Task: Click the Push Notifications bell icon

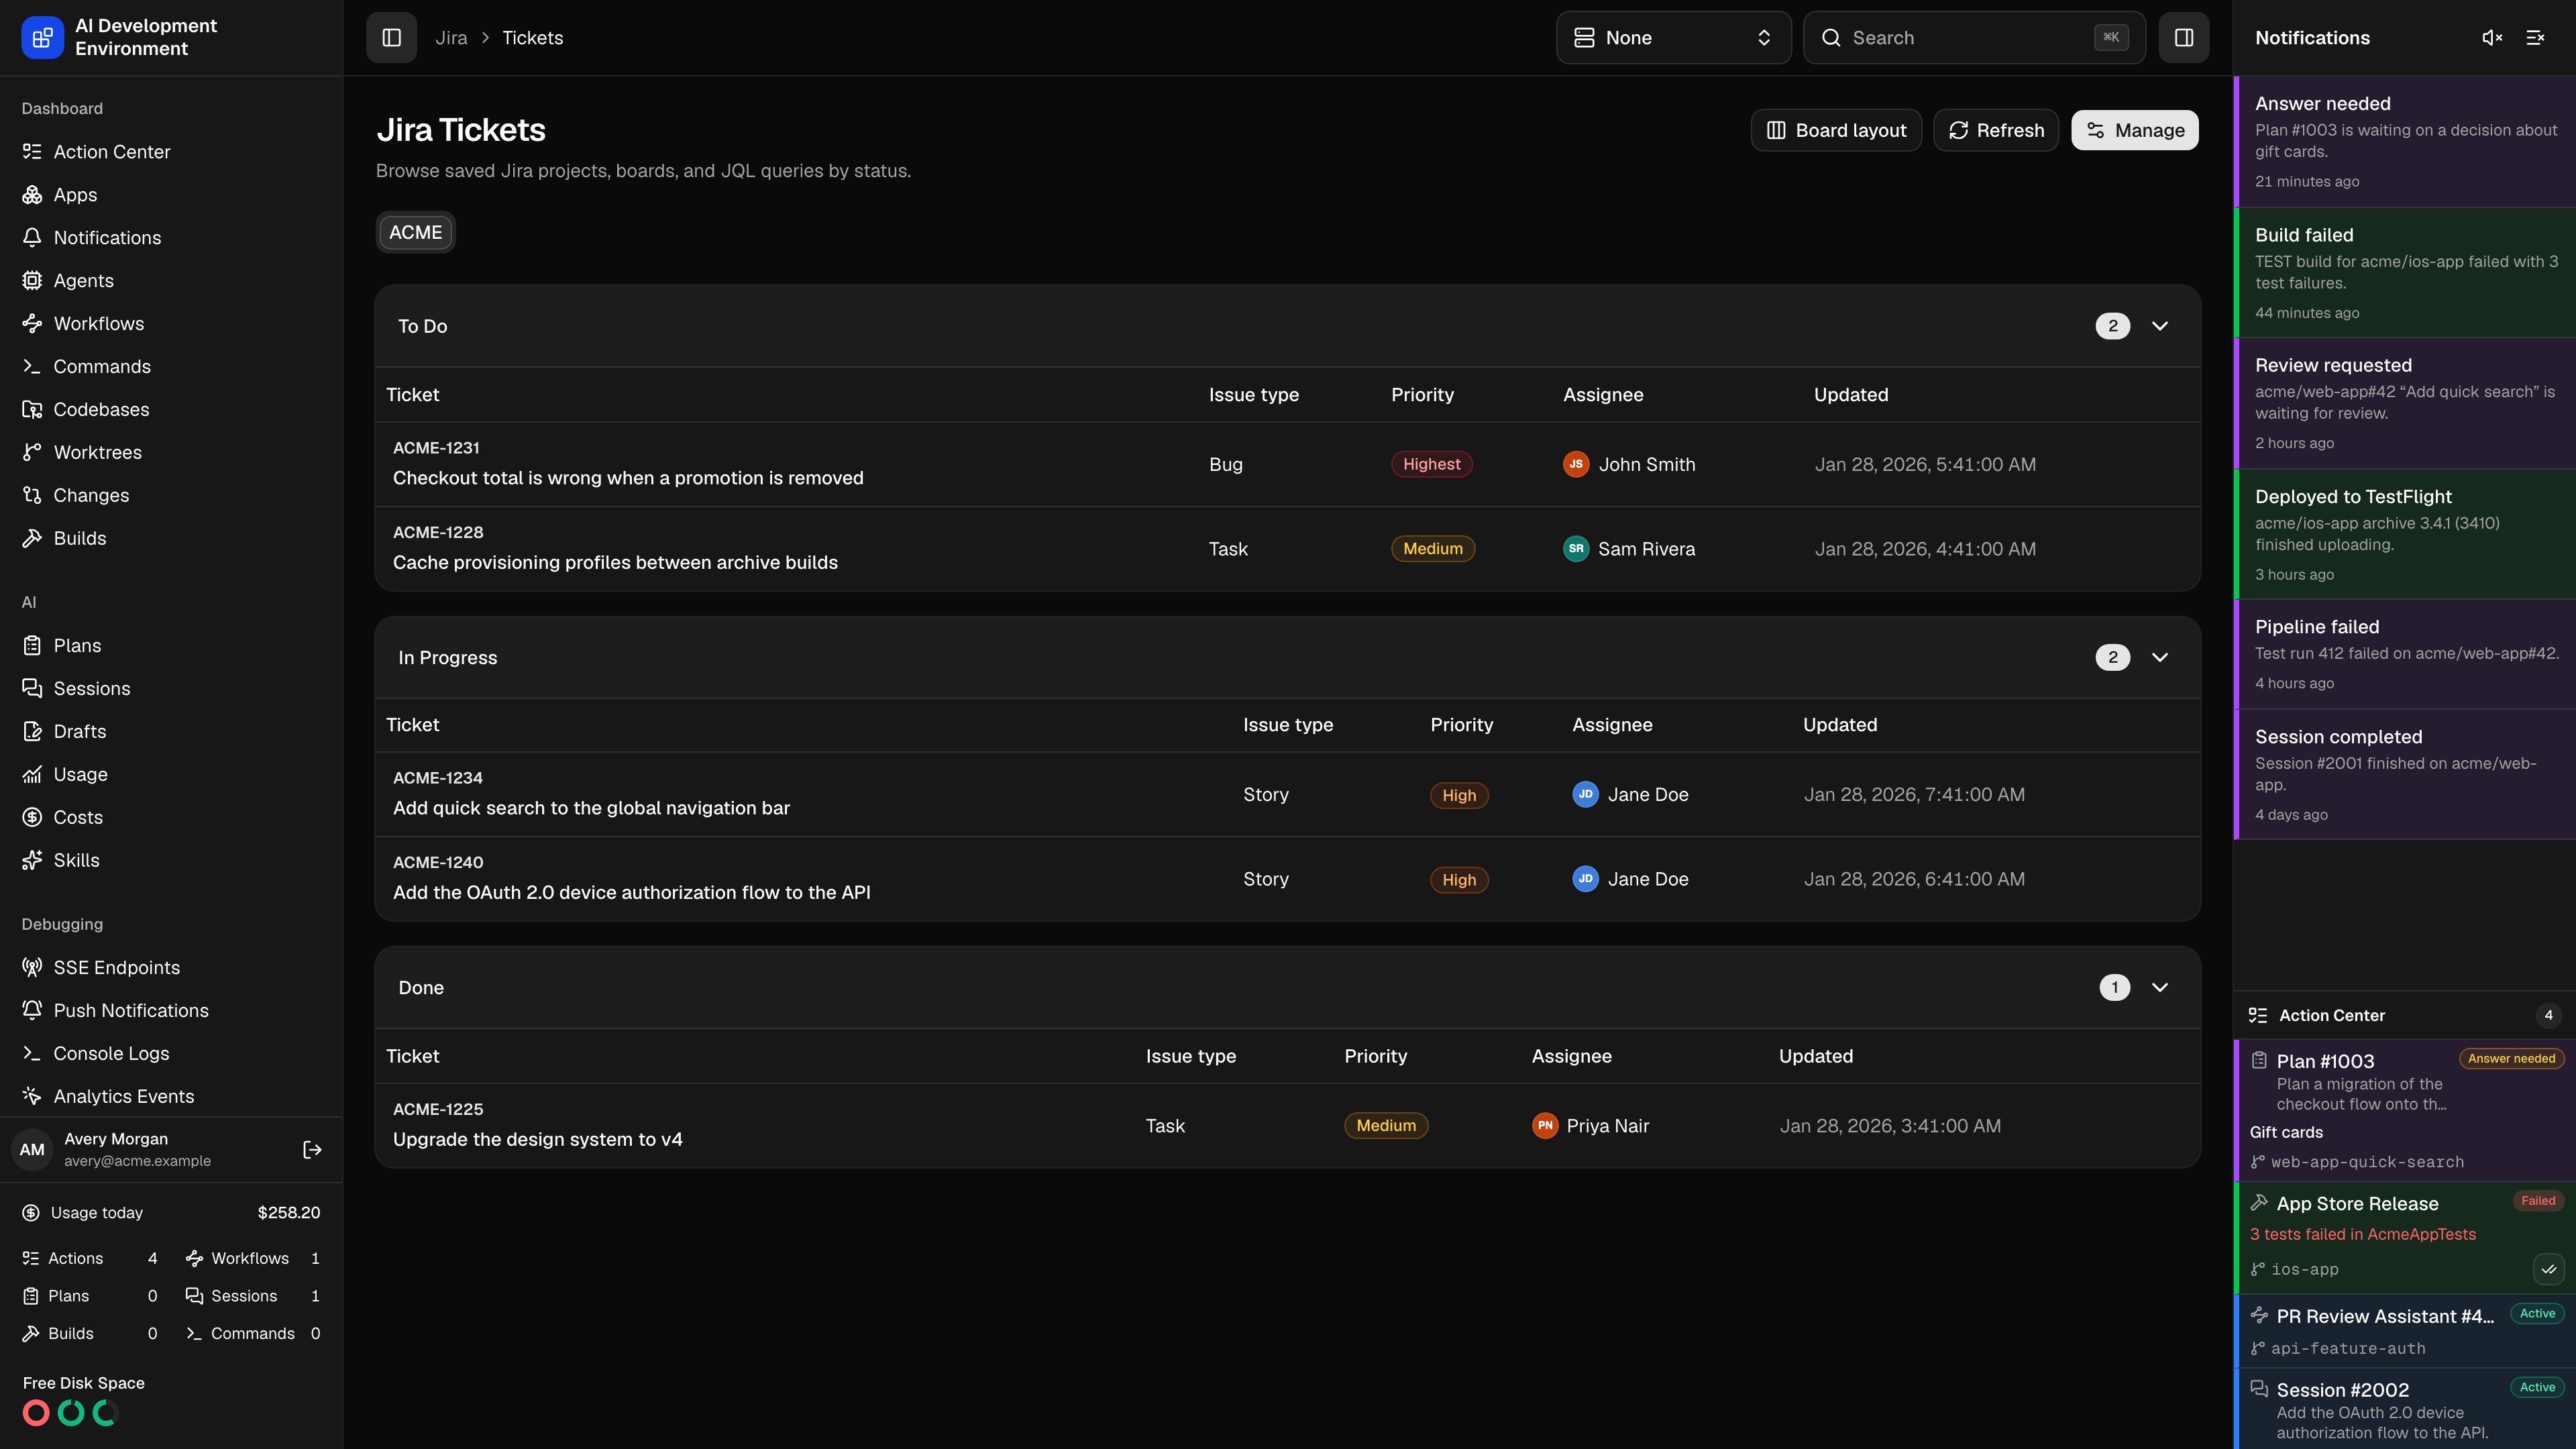Action: pos(32,1011)
